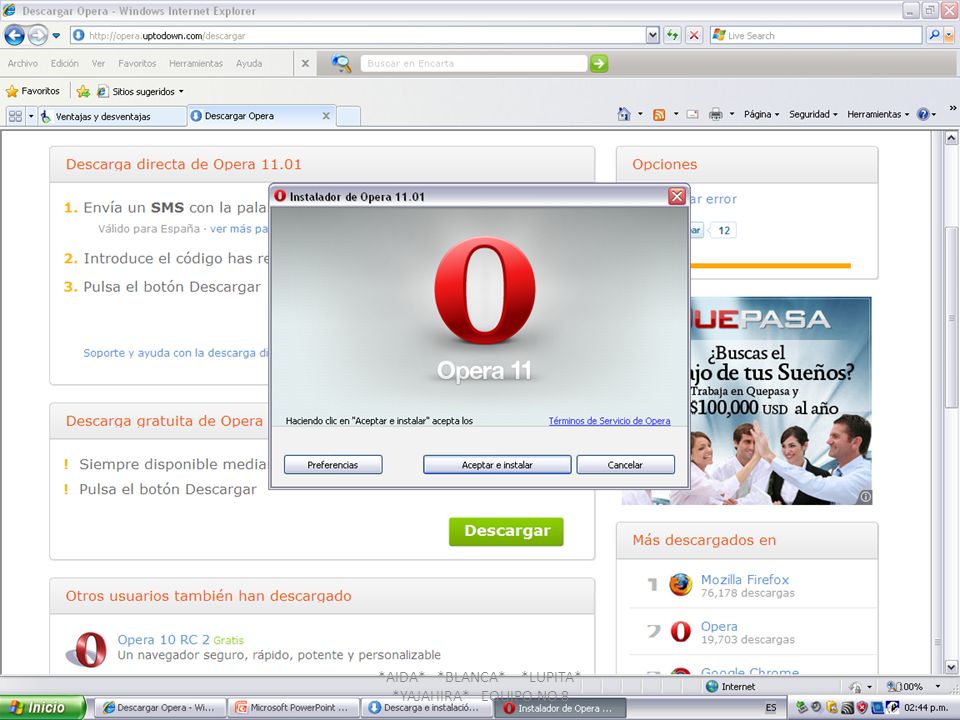The width and height of the screenshot is (960, 720).
Task: Open Términos de Servicio de Opera link
Action: (609, 421)
